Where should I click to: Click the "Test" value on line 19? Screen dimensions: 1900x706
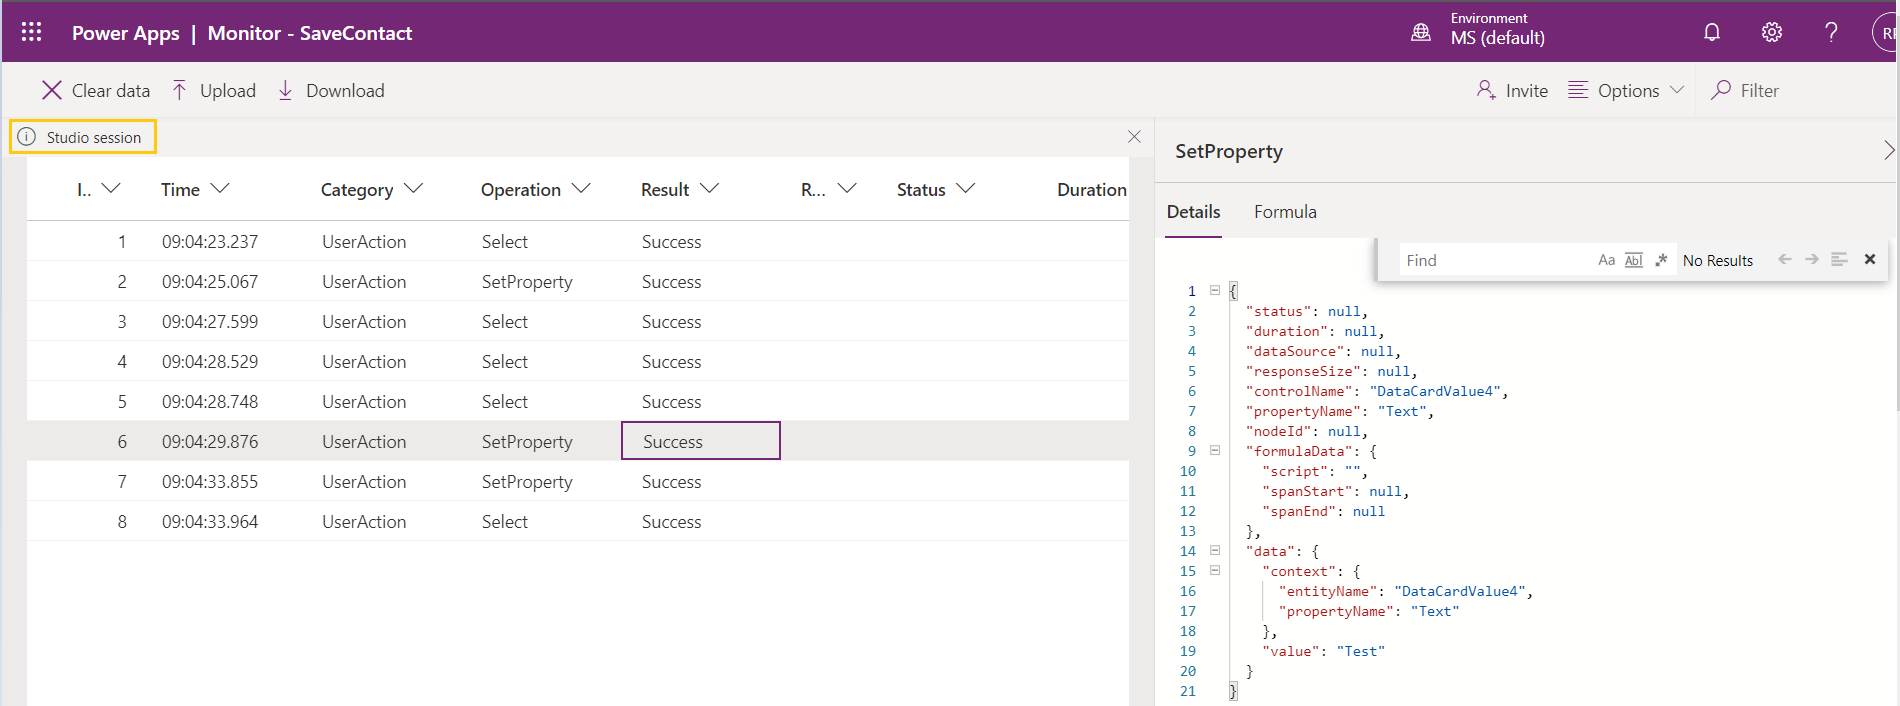[x=1360, y=651]
